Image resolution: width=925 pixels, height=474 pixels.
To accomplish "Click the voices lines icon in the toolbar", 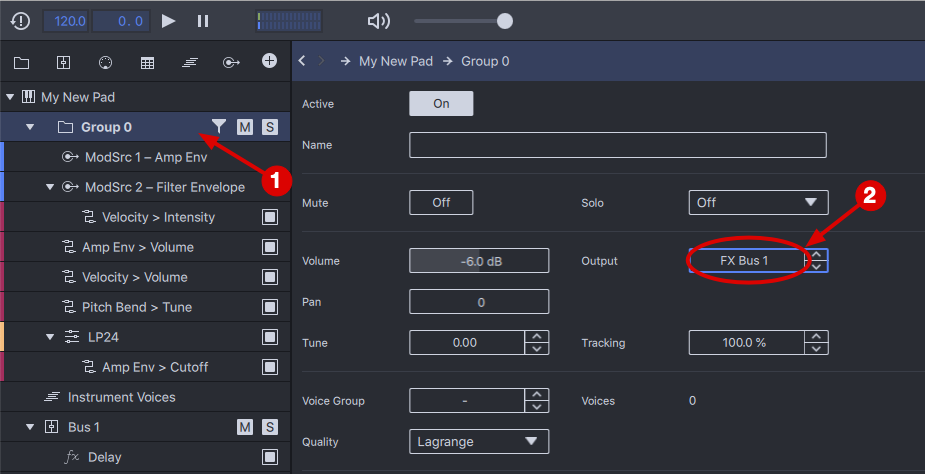I will [x=189, y=63].
